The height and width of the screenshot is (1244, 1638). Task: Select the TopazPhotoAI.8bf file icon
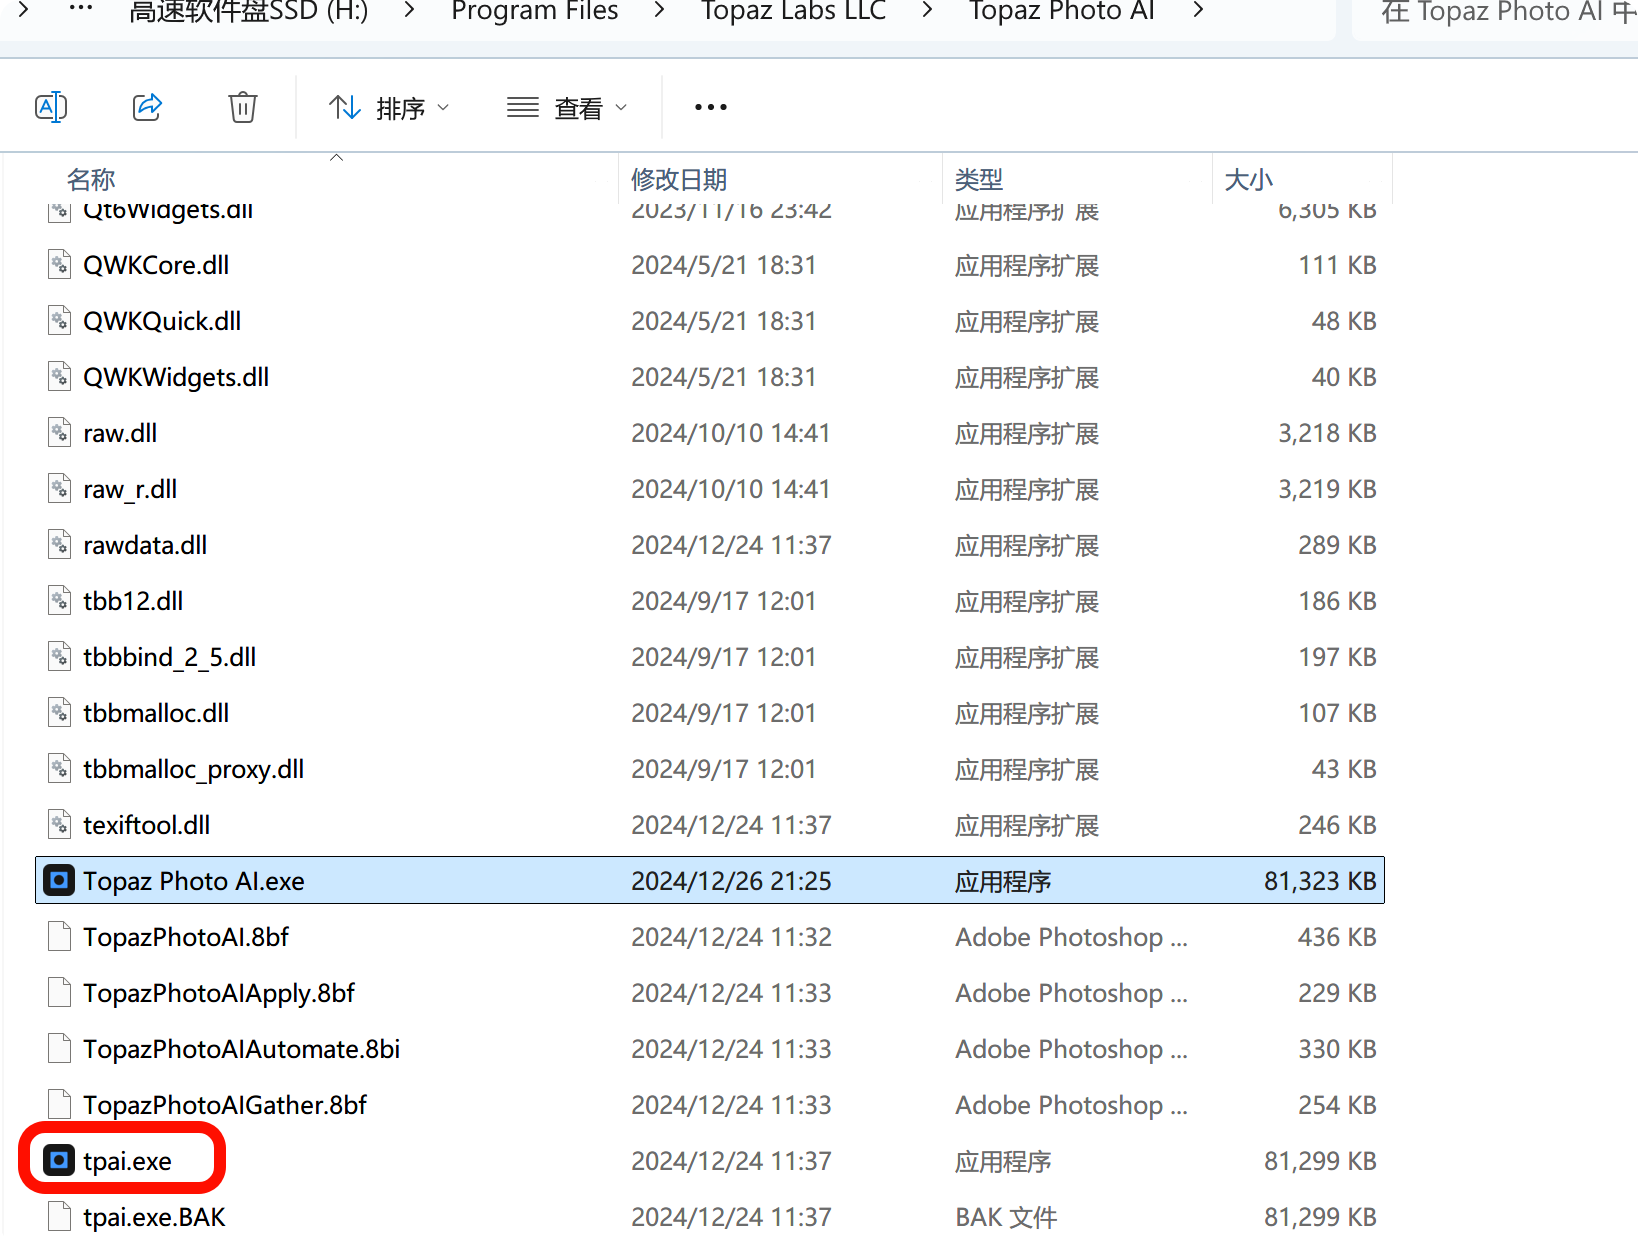pos(60,937)
